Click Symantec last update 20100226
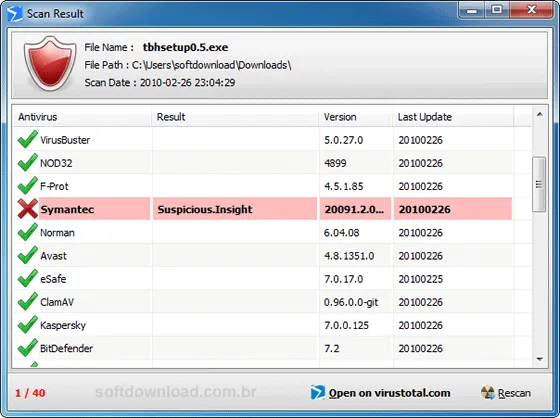This screenshot has width=560, height=418. click(425, 209)
